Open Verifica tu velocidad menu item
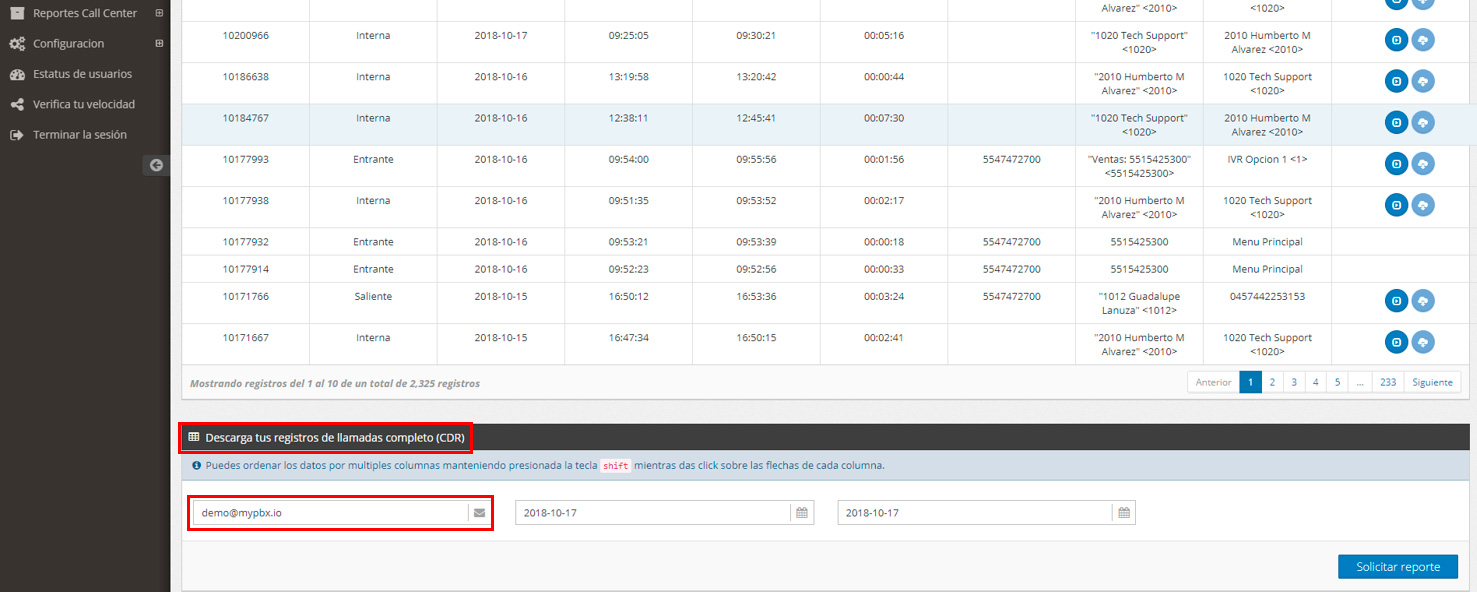 pos(83,104)
